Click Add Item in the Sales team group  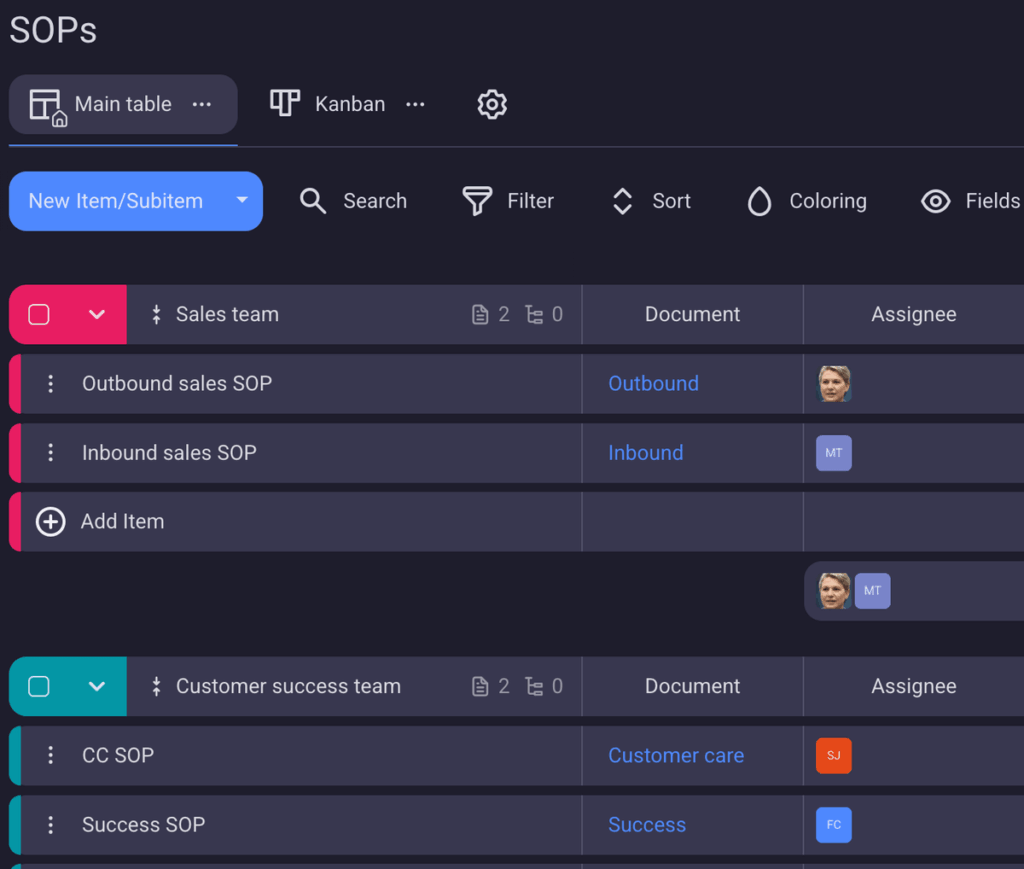[x=120, y=521]
